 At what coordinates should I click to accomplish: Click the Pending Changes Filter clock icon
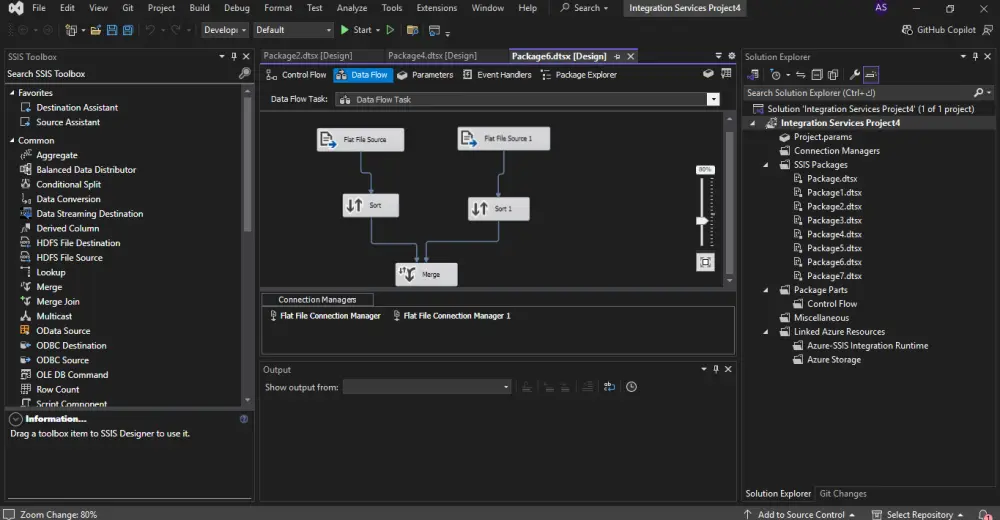pyautogui.click(x=776, y=75)
